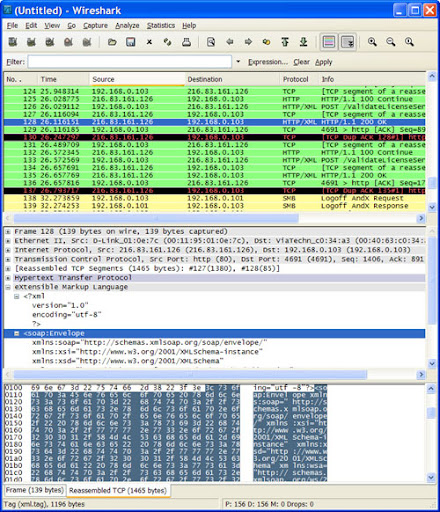Find a packet magnifier icon
The height and width of the screenshot is (512, 440).
pyautogui.click(x=211, y=42)
